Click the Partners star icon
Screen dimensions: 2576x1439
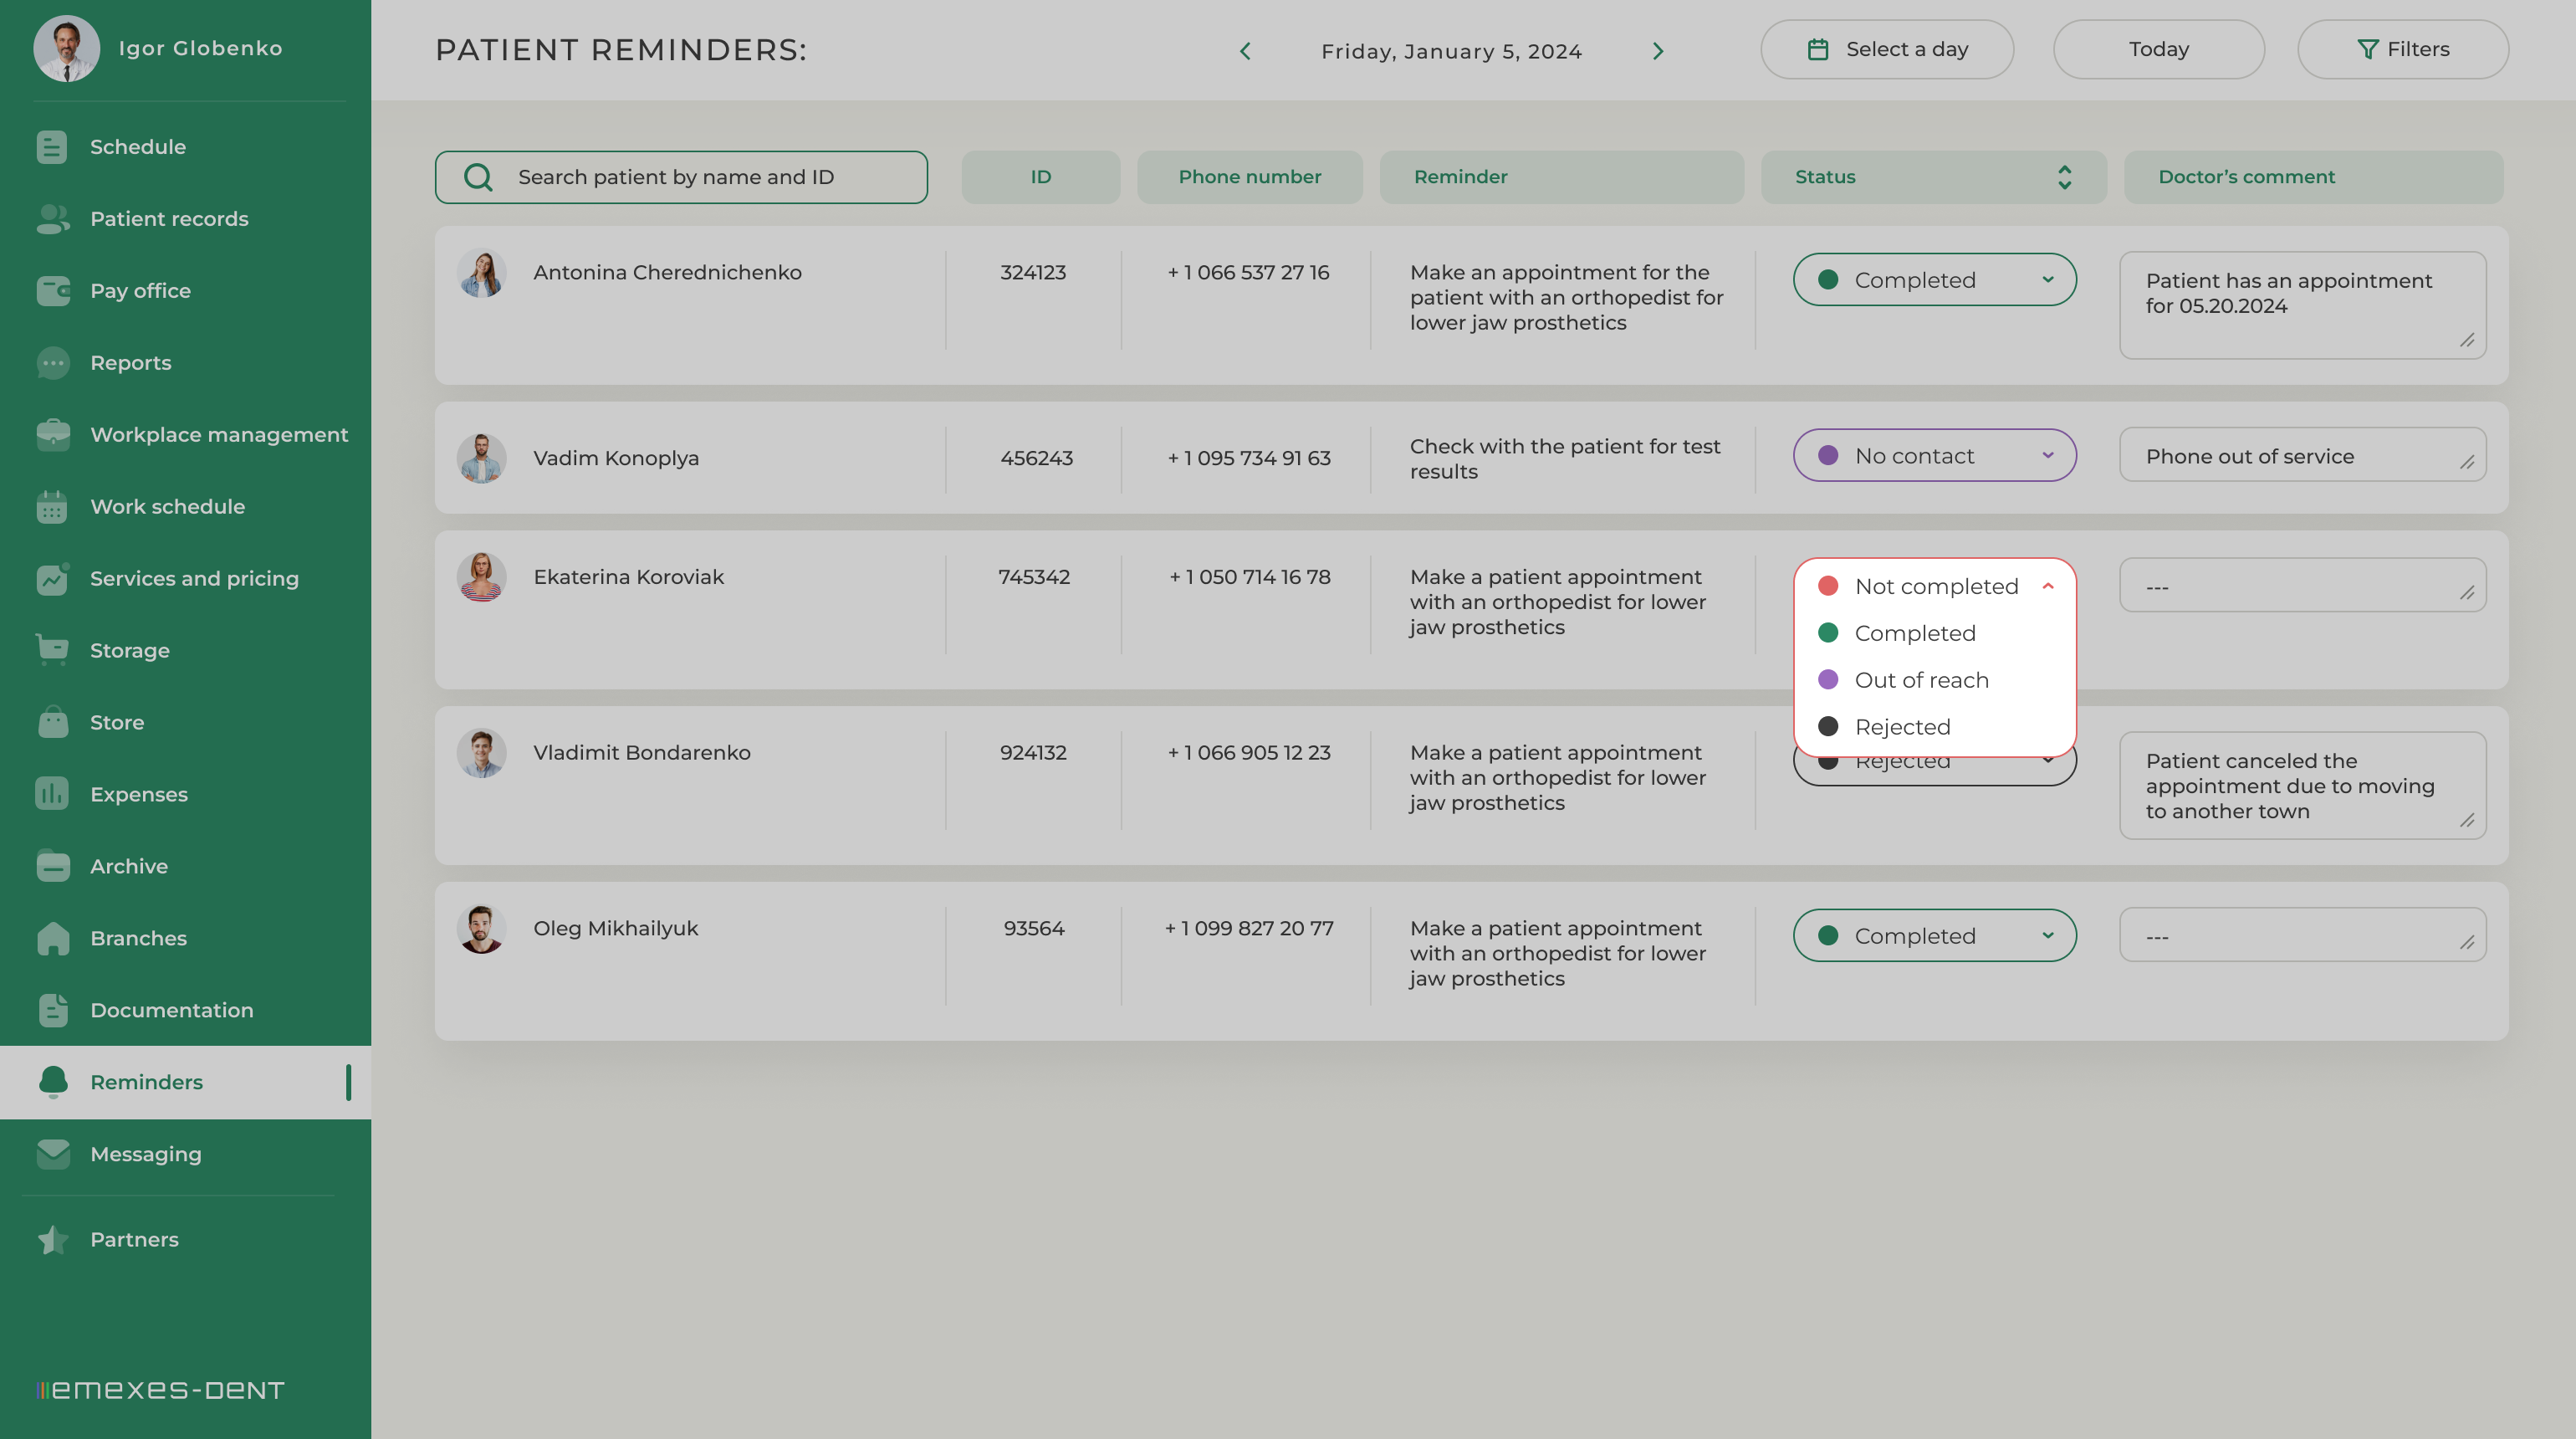point(53,1240)
